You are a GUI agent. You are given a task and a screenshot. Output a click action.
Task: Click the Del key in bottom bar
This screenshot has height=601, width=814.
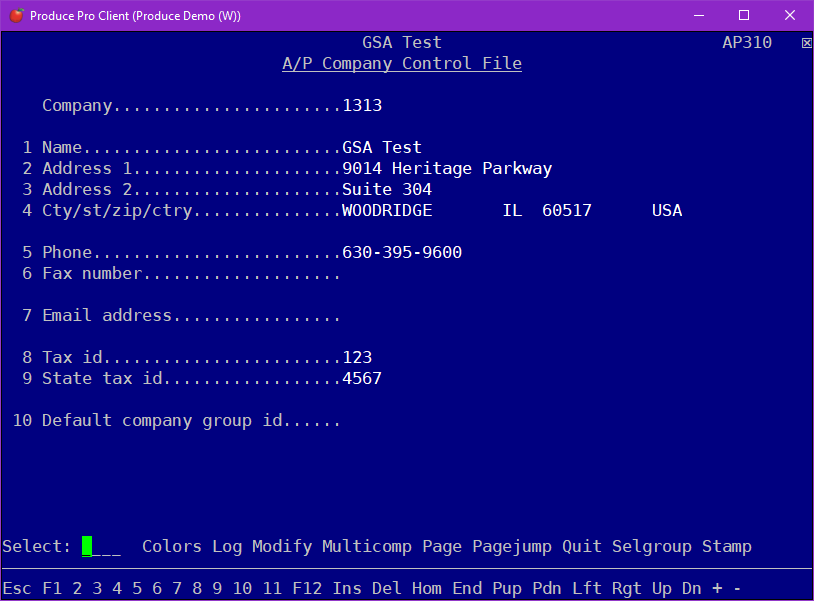387,589
